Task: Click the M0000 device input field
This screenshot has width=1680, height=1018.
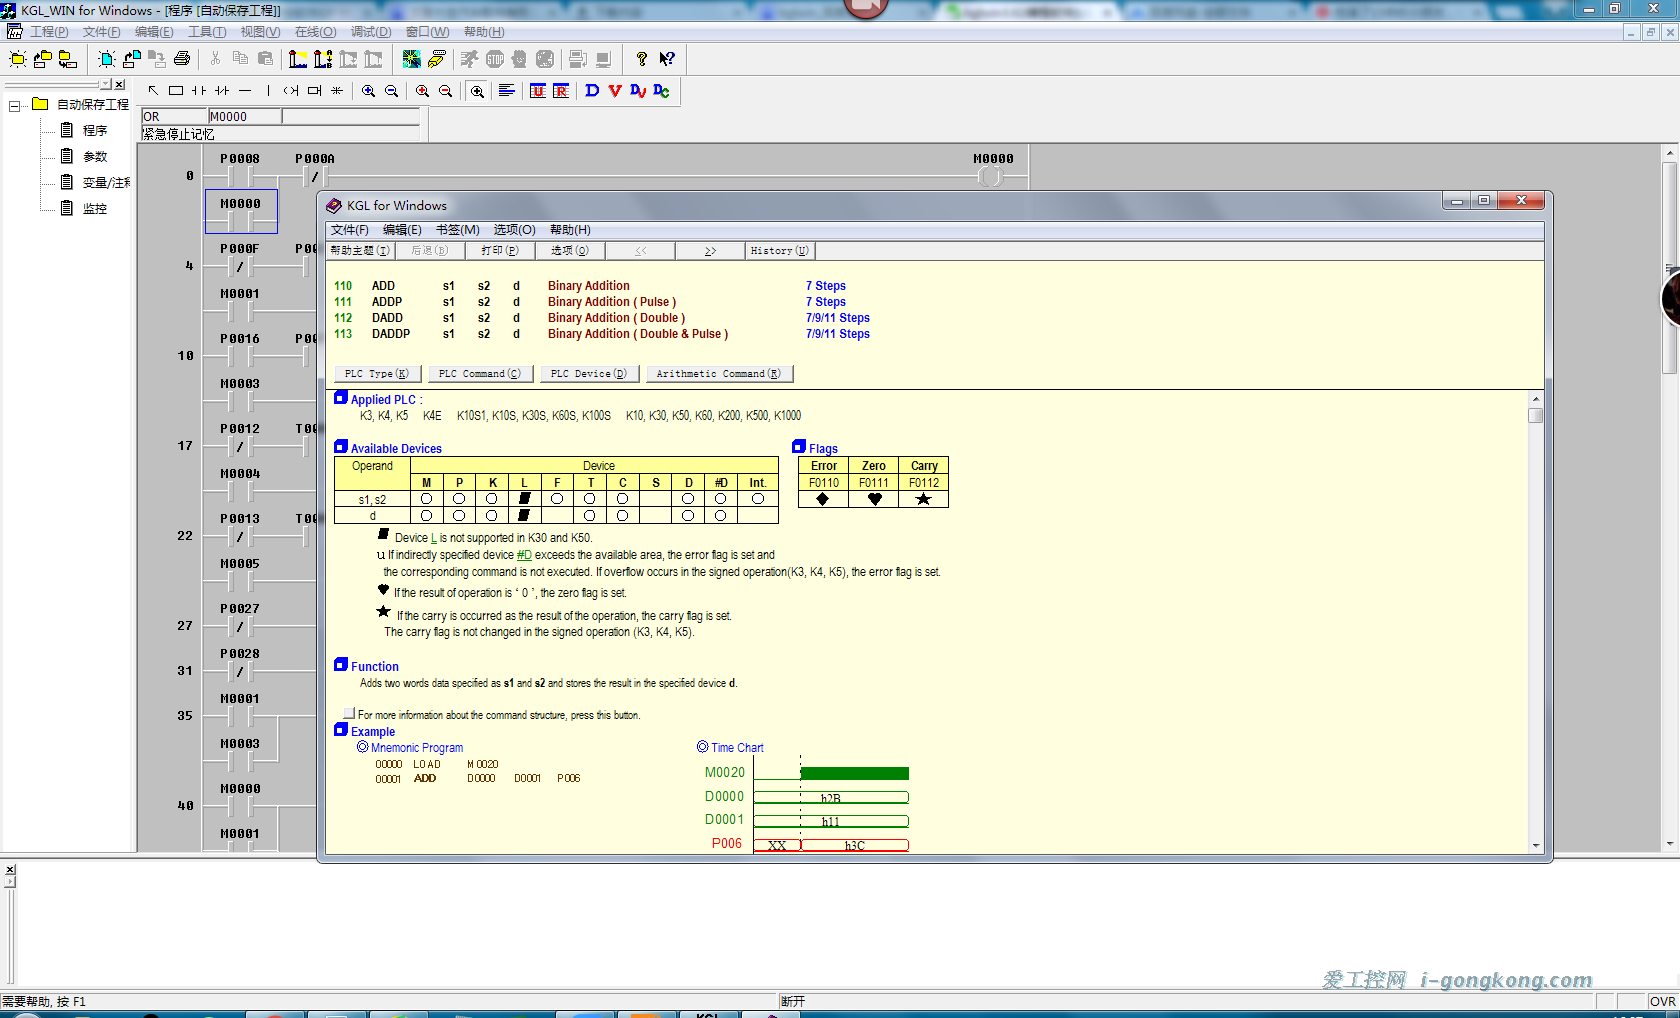Action: coord(245,117)
